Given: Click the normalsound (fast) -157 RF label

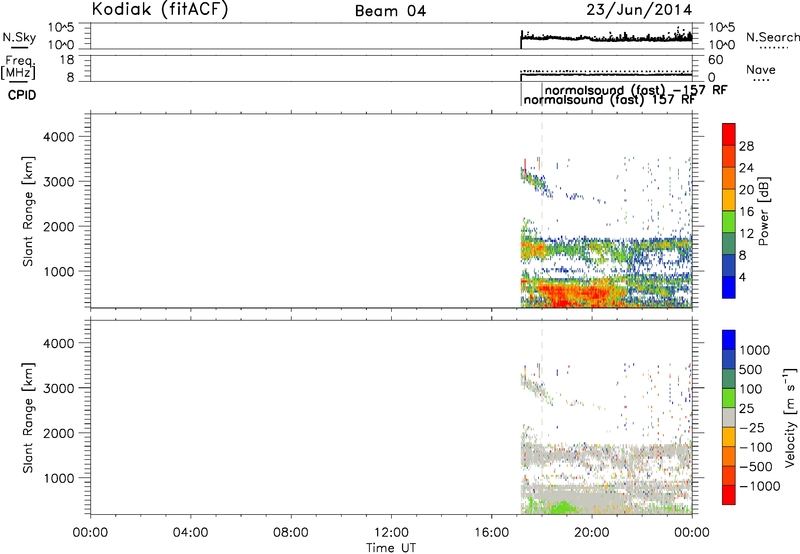Looking at the screenshot, I should coord(636,90).
